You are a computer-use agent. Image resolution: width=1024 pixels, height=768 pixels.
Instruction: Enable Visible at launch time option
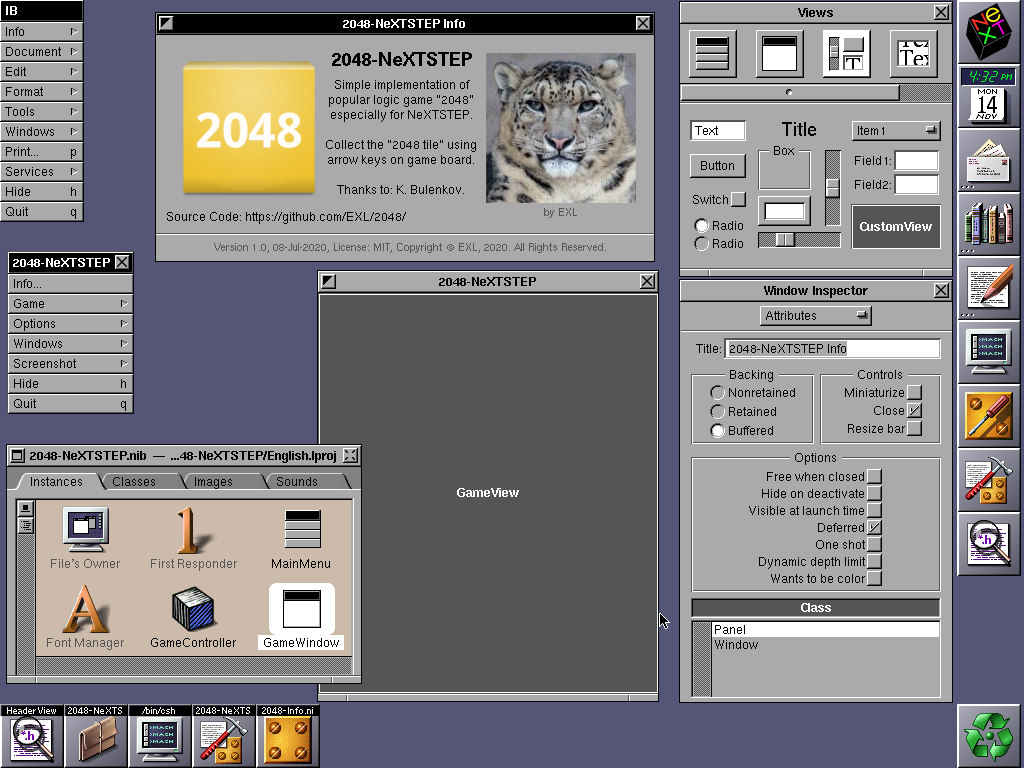click(874, 511)
